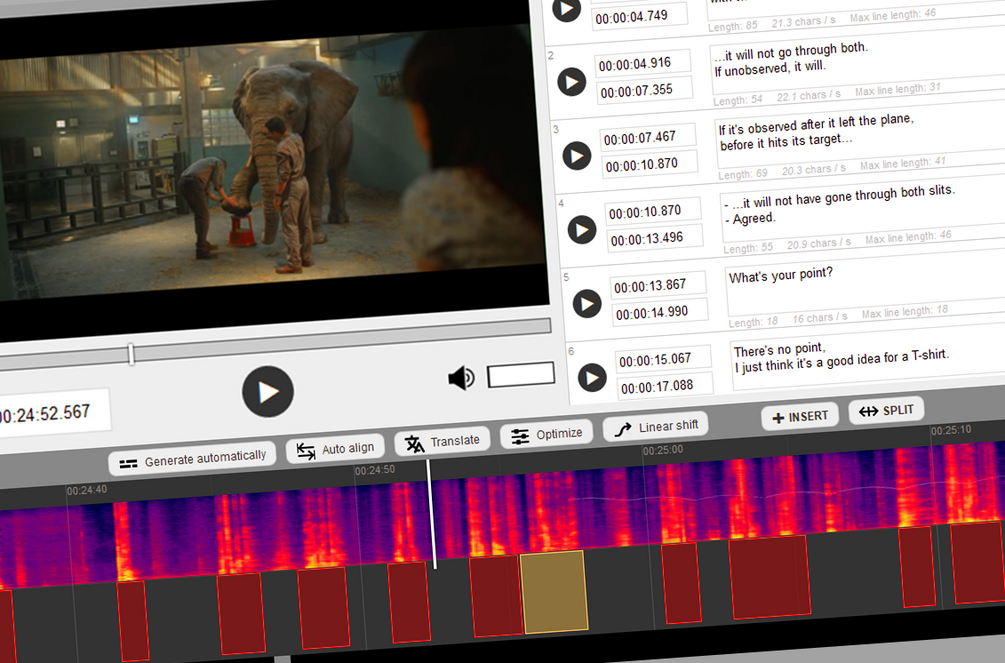
Task: Move the video seek bar handle
Action: (131, 354)
